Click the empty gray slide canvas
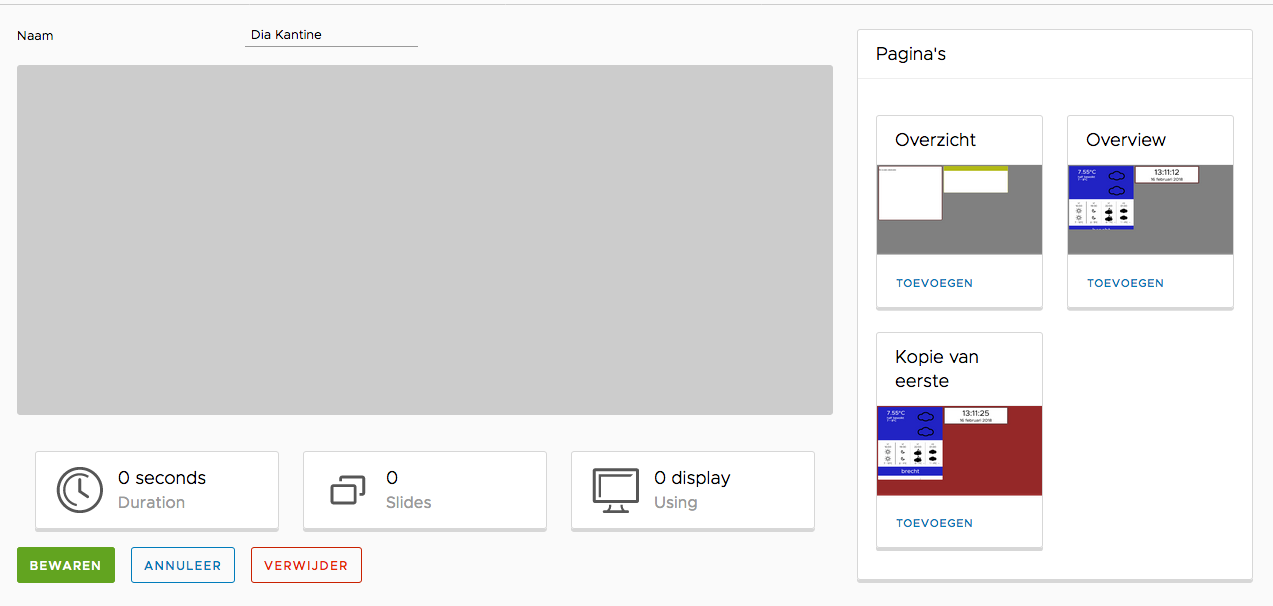 click(x=425, y=240)
